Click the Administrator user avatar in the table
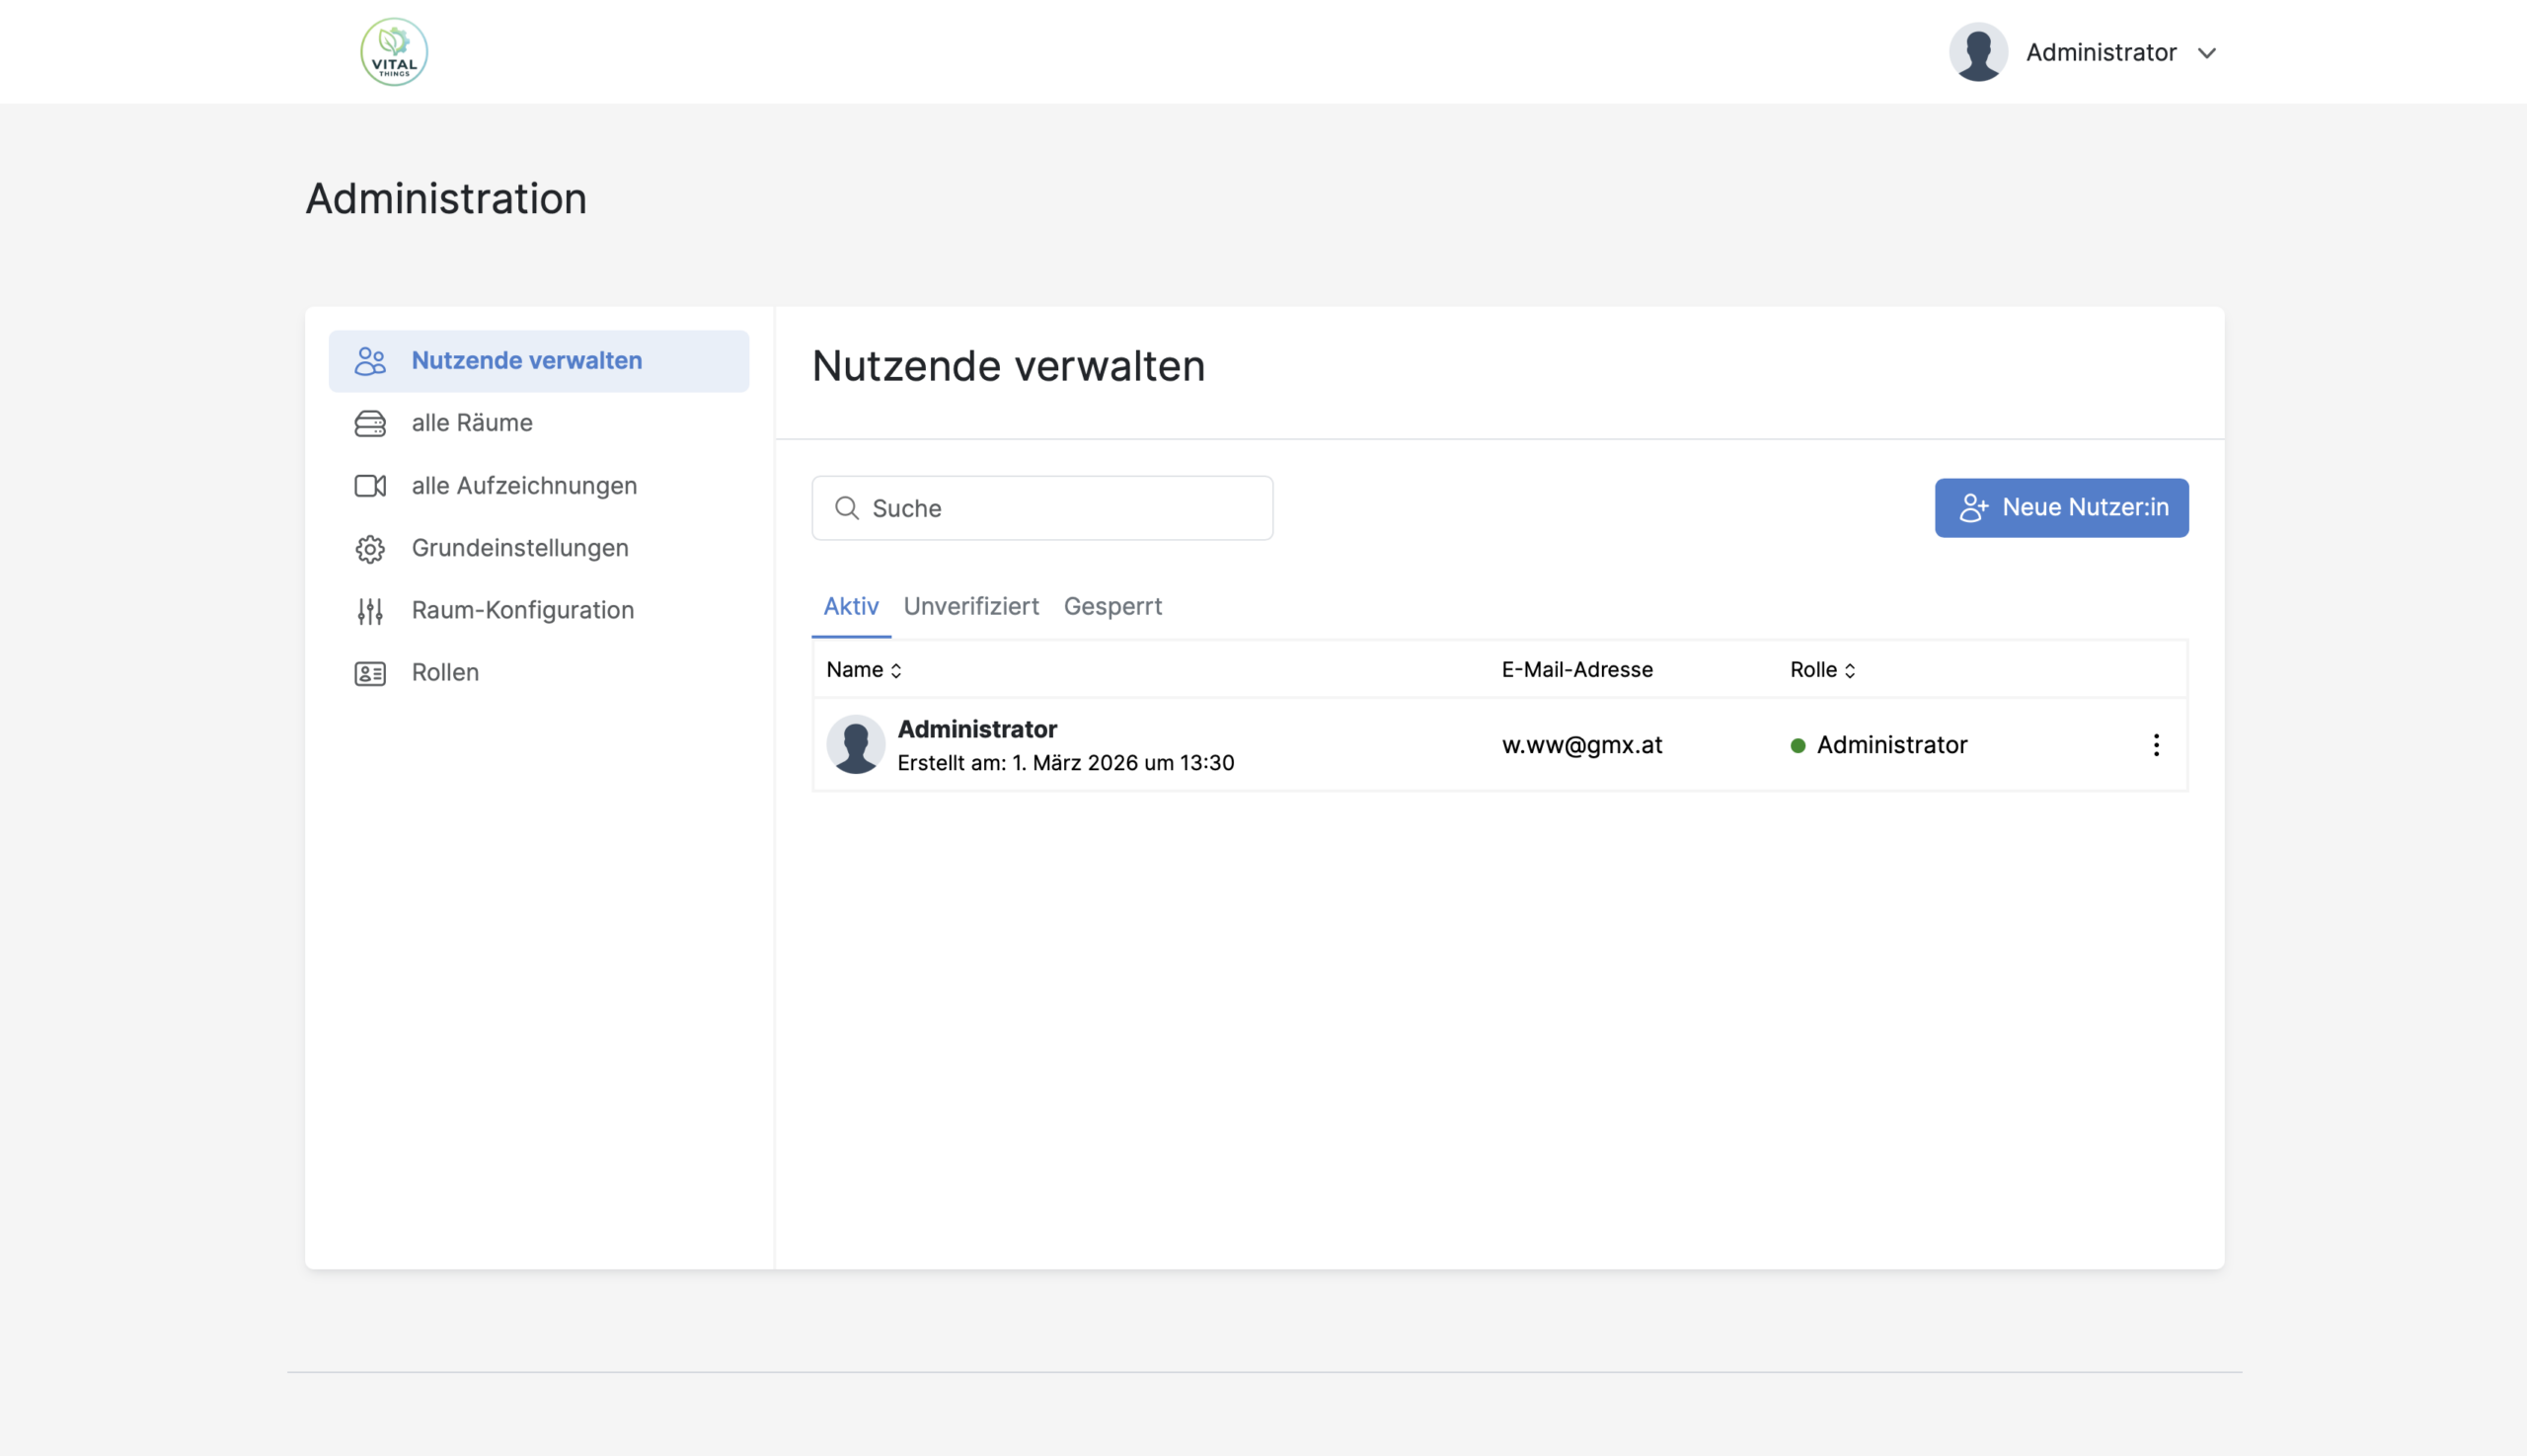The height and width of the screenshot is (1456, 2527). point(856,745)
